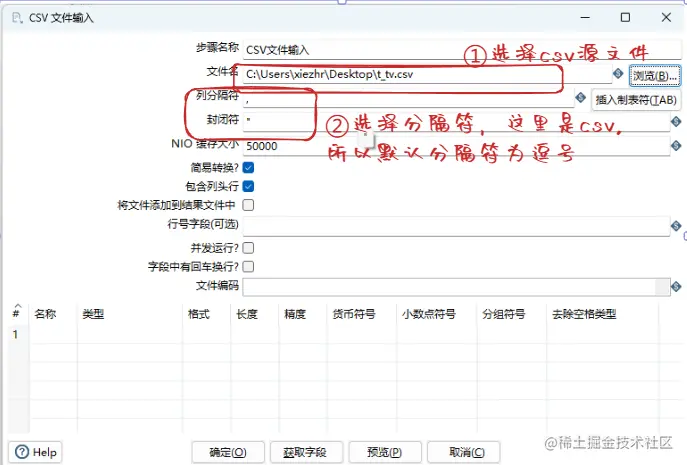Click the CSV input dialog title icon
Image resolution: width=687 pixels, height=465 pixels.
[x=17, y=18]
